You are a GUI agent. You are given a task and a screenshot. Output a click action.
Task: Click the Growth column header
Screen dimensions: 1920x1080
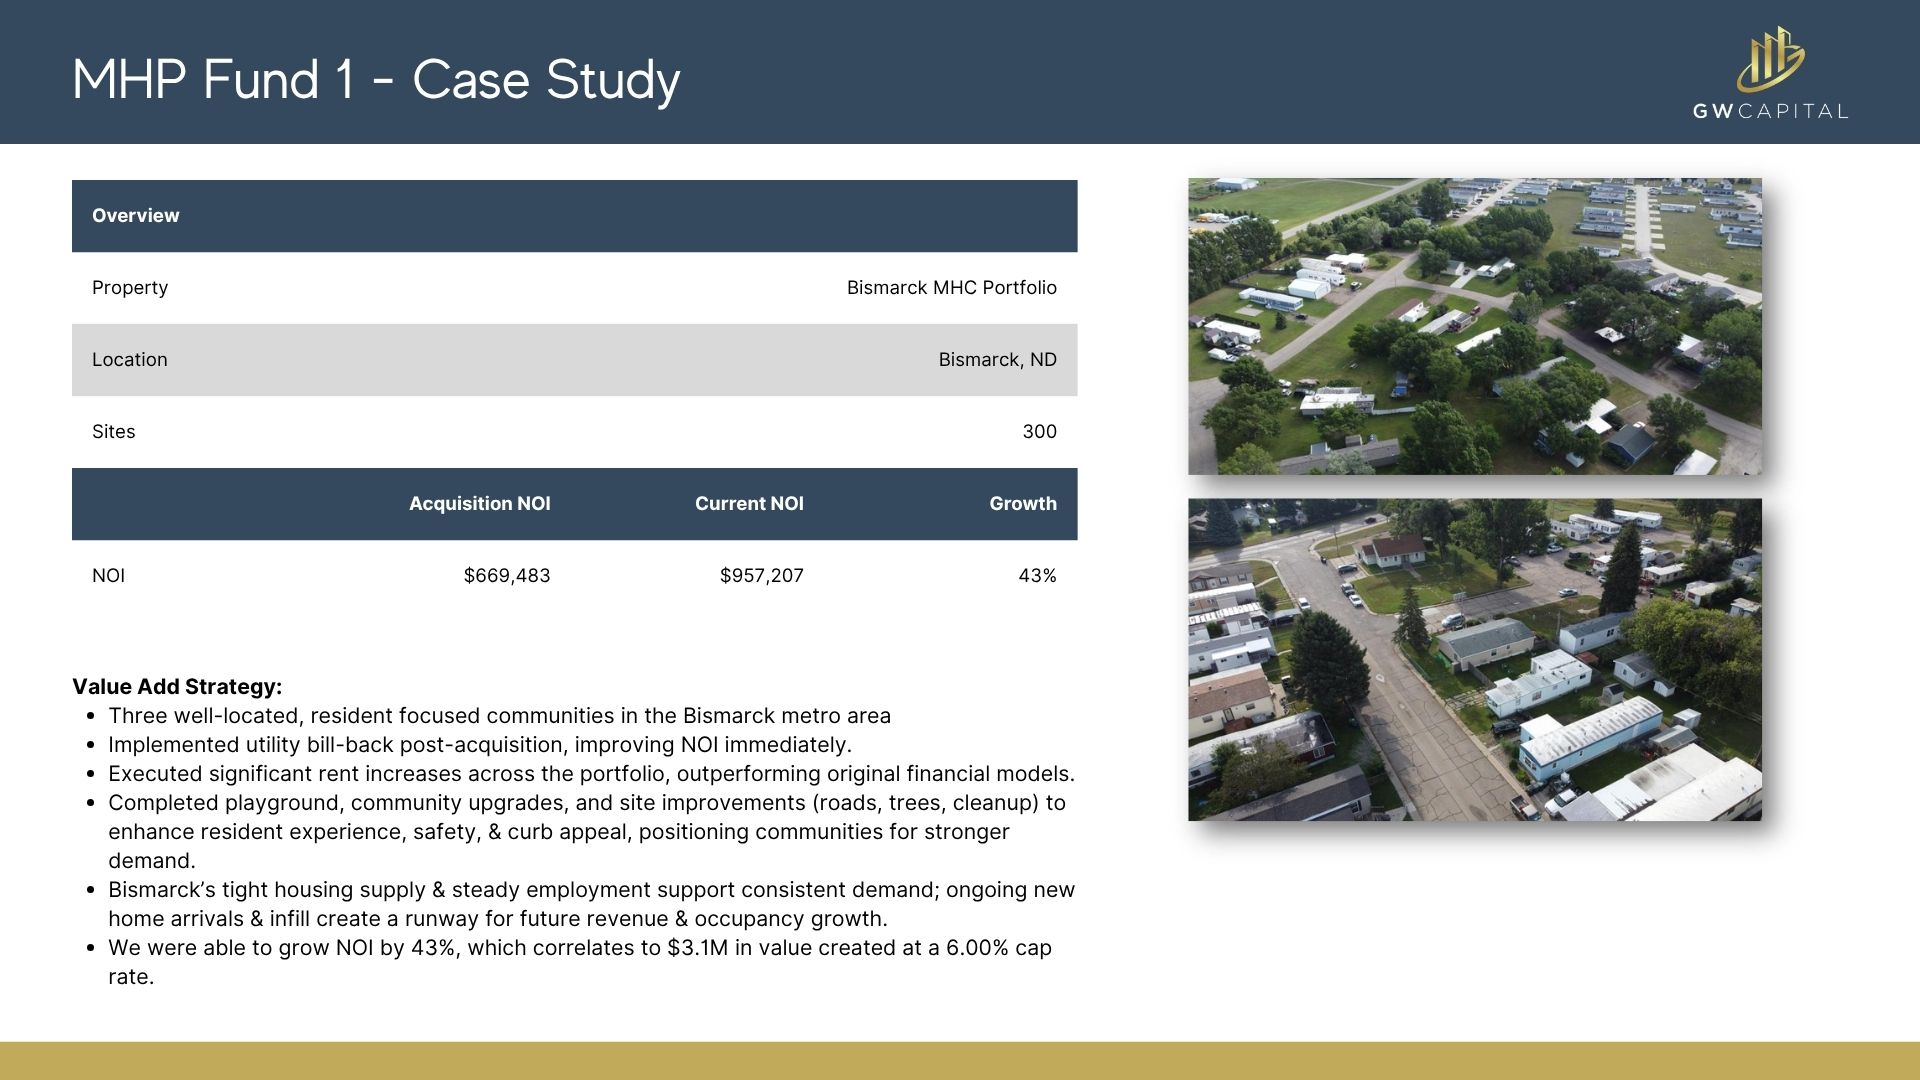coord(1022,504)
